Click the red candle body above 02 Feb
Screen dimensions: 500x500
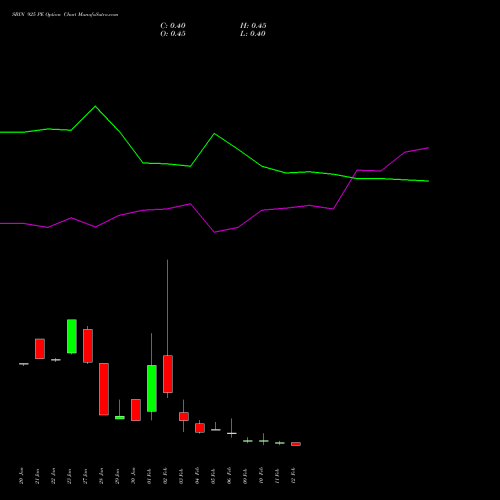point(168,374)
